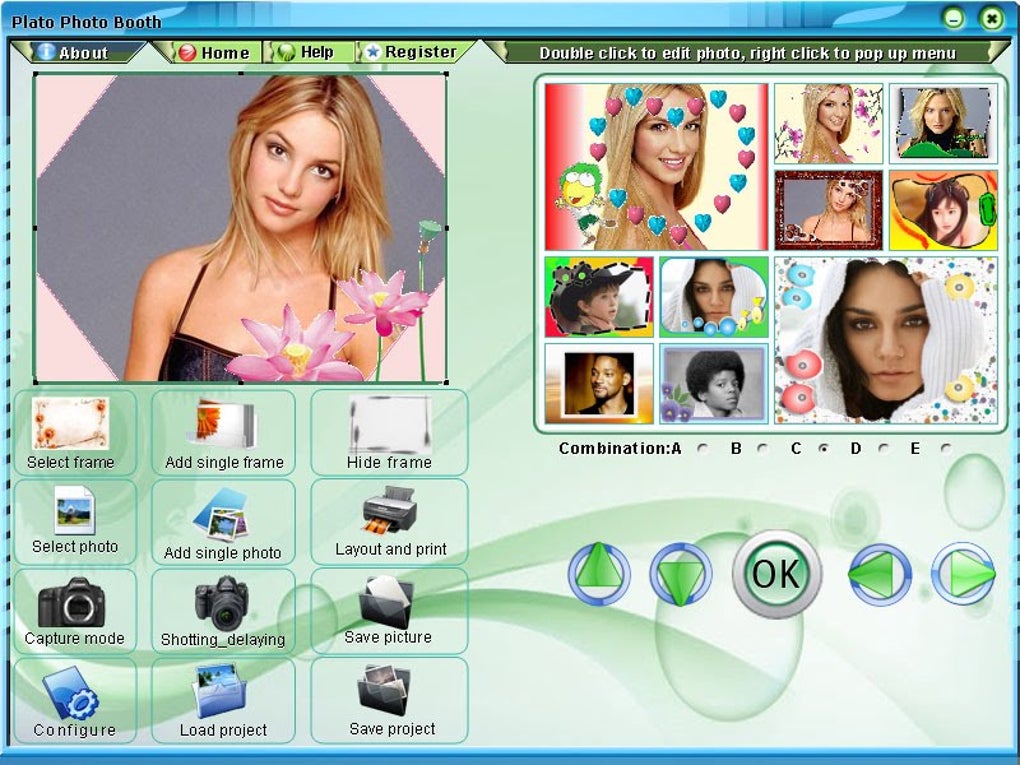Confirm with the round OK button

pos(776,574)
